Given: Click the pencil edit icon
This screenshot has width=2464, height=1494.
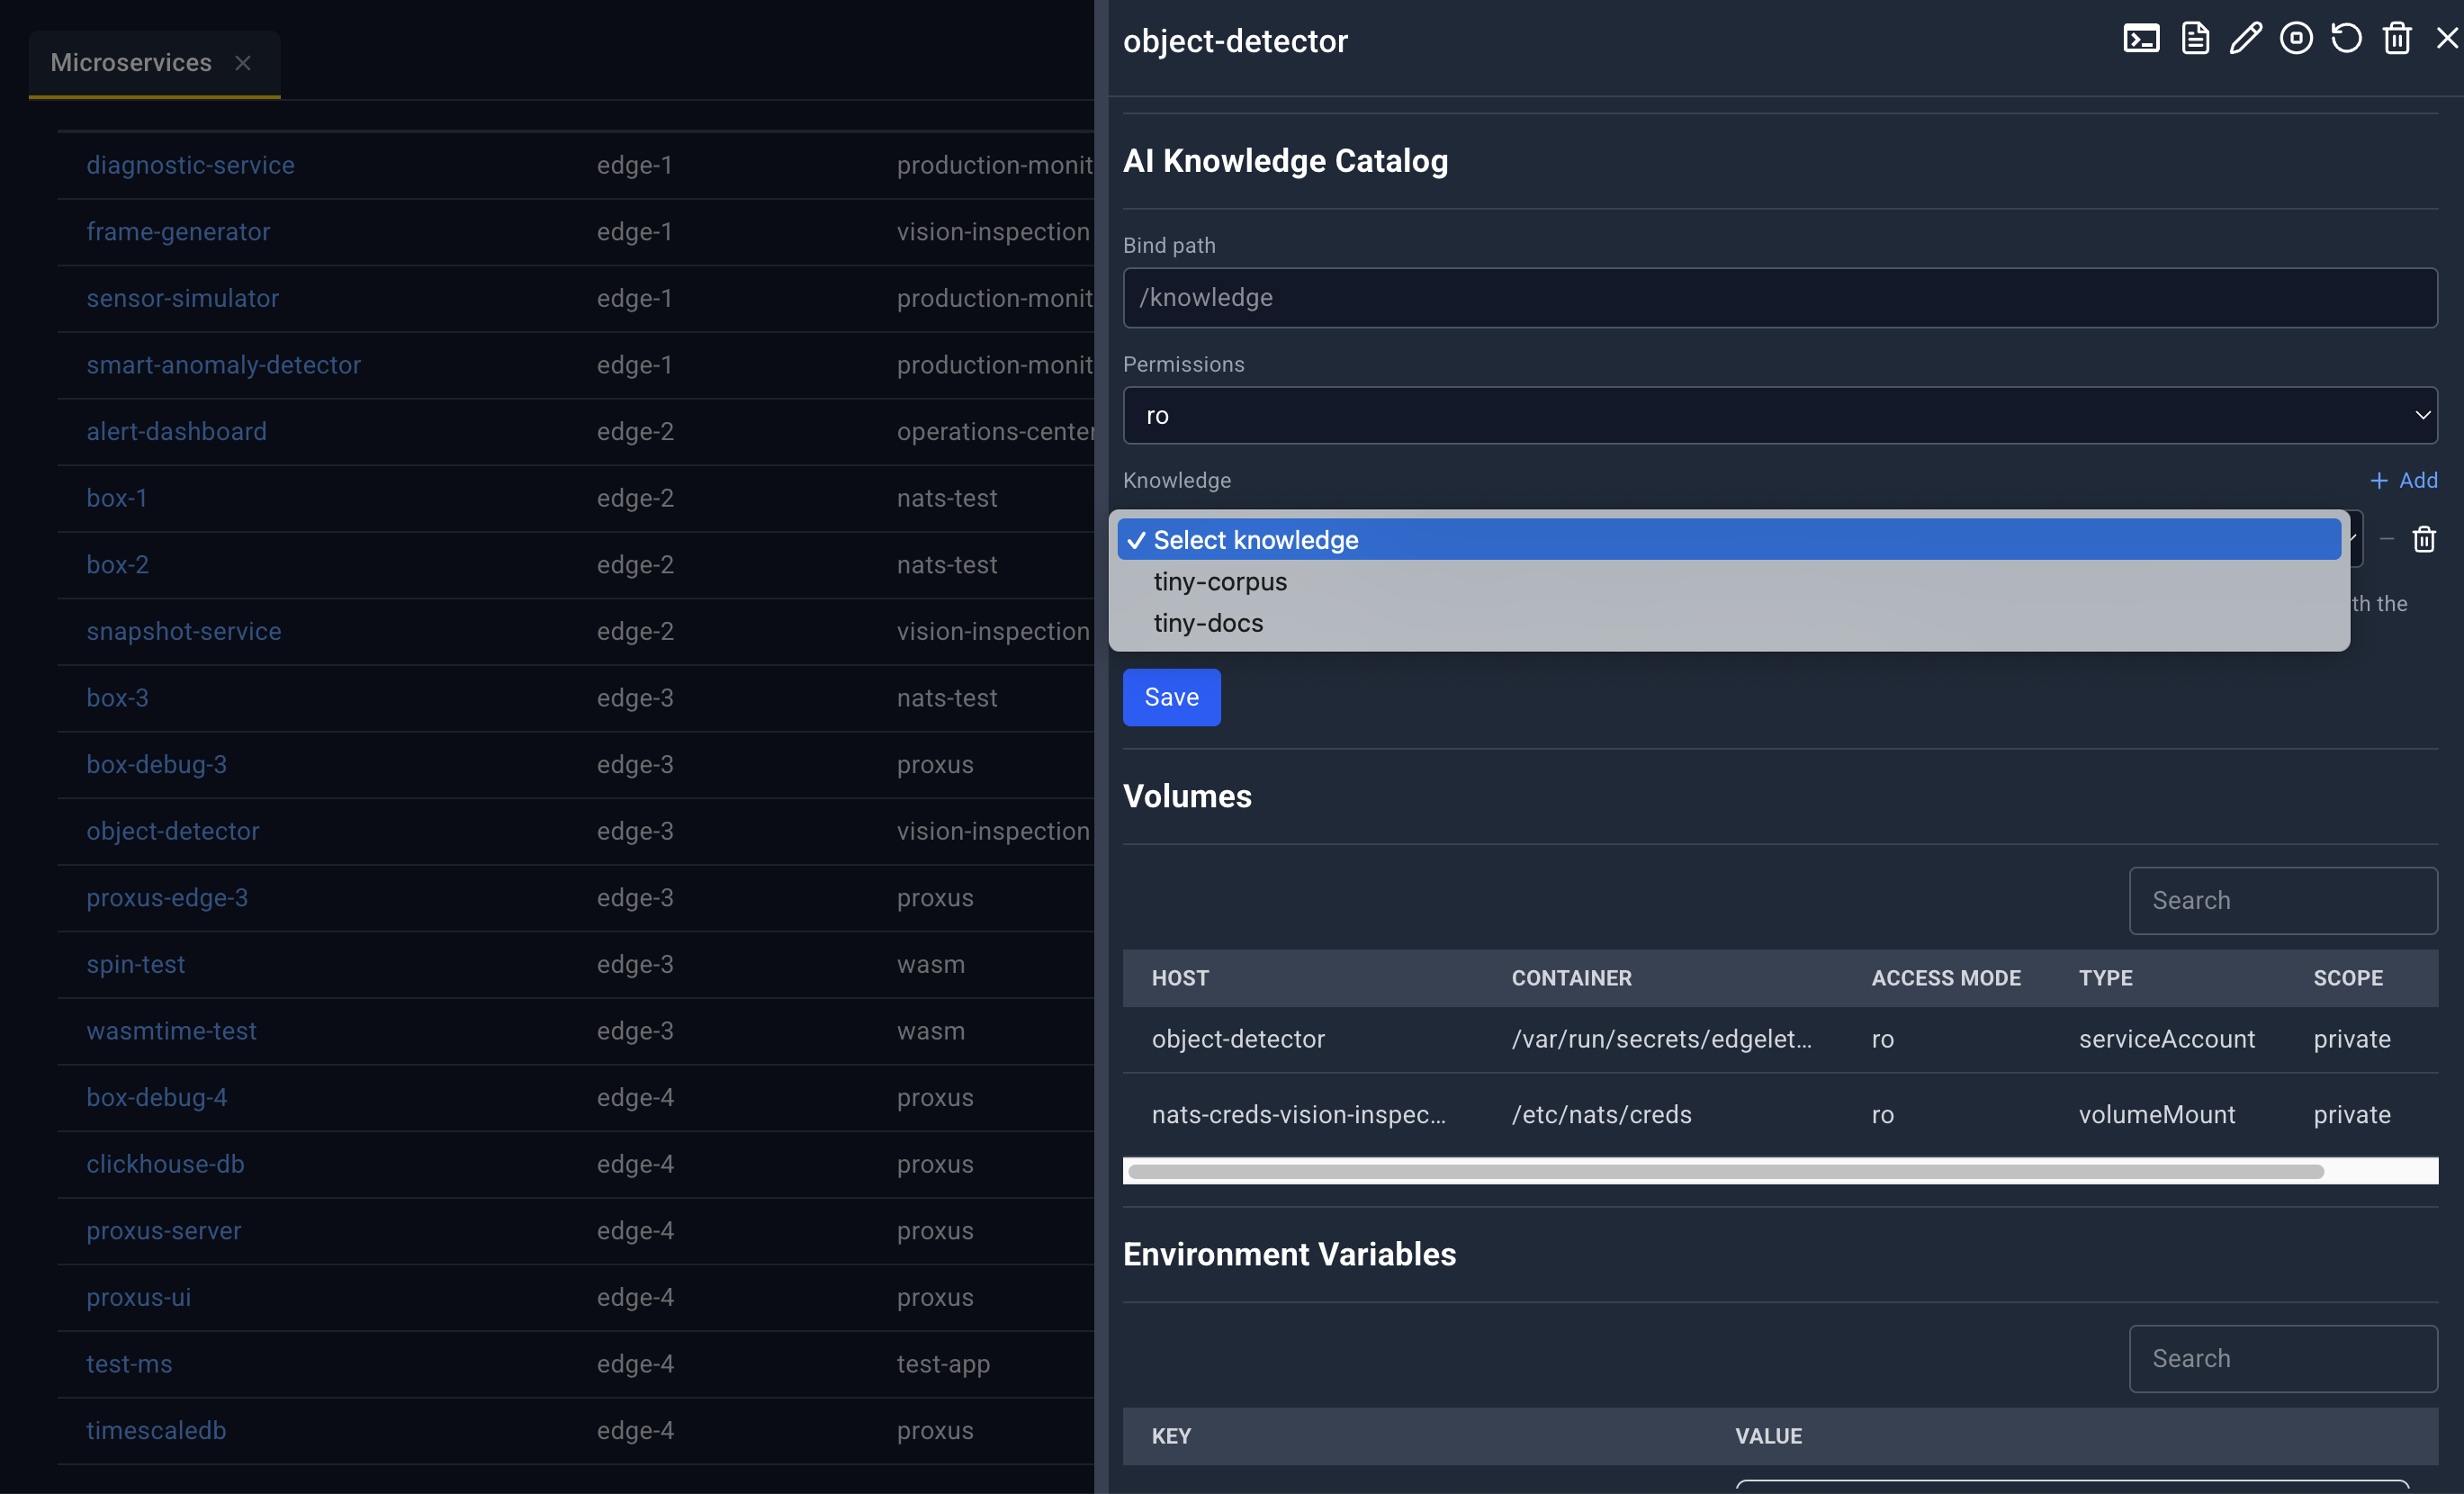Looking at the screenshot, I should [2246, 39].
